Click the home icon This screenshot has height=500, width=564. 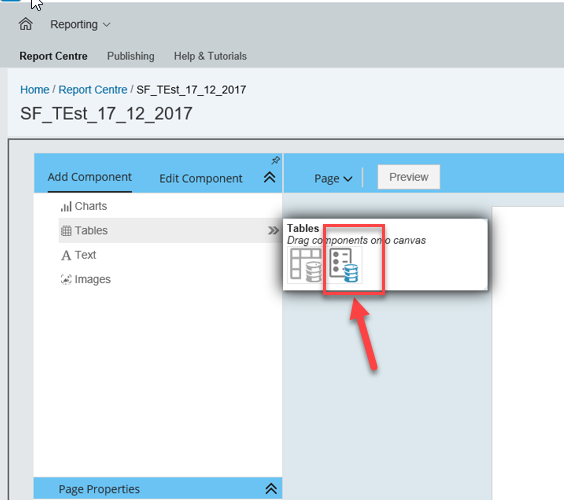click(x=26, y=24)
